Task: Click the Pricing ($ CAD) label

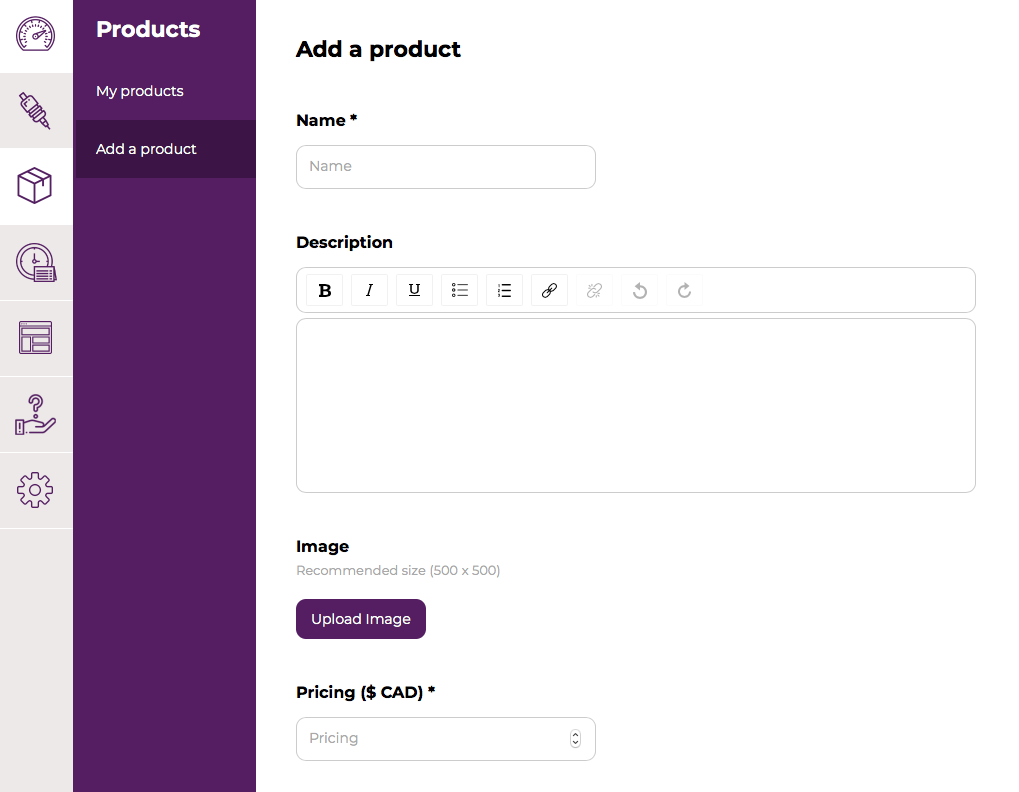Action: tap(365, 693)
